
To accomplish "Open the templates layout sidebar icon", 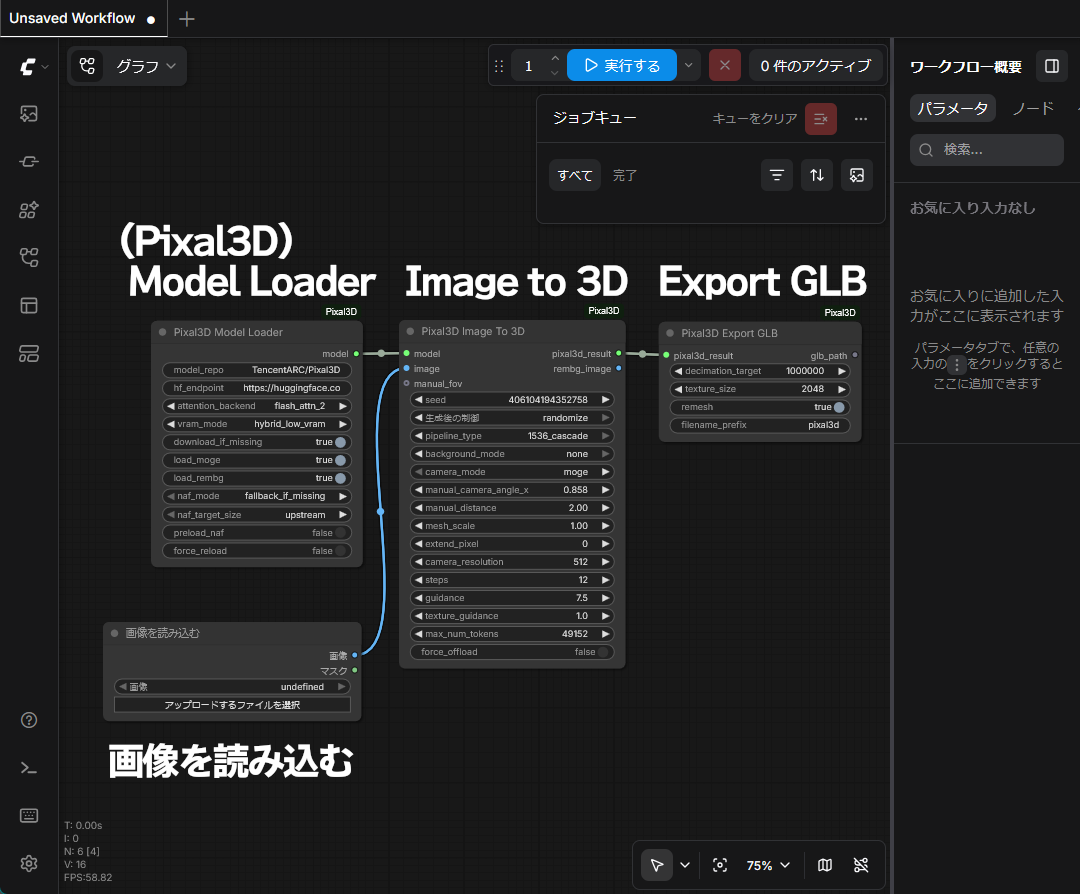I will 29,305.
